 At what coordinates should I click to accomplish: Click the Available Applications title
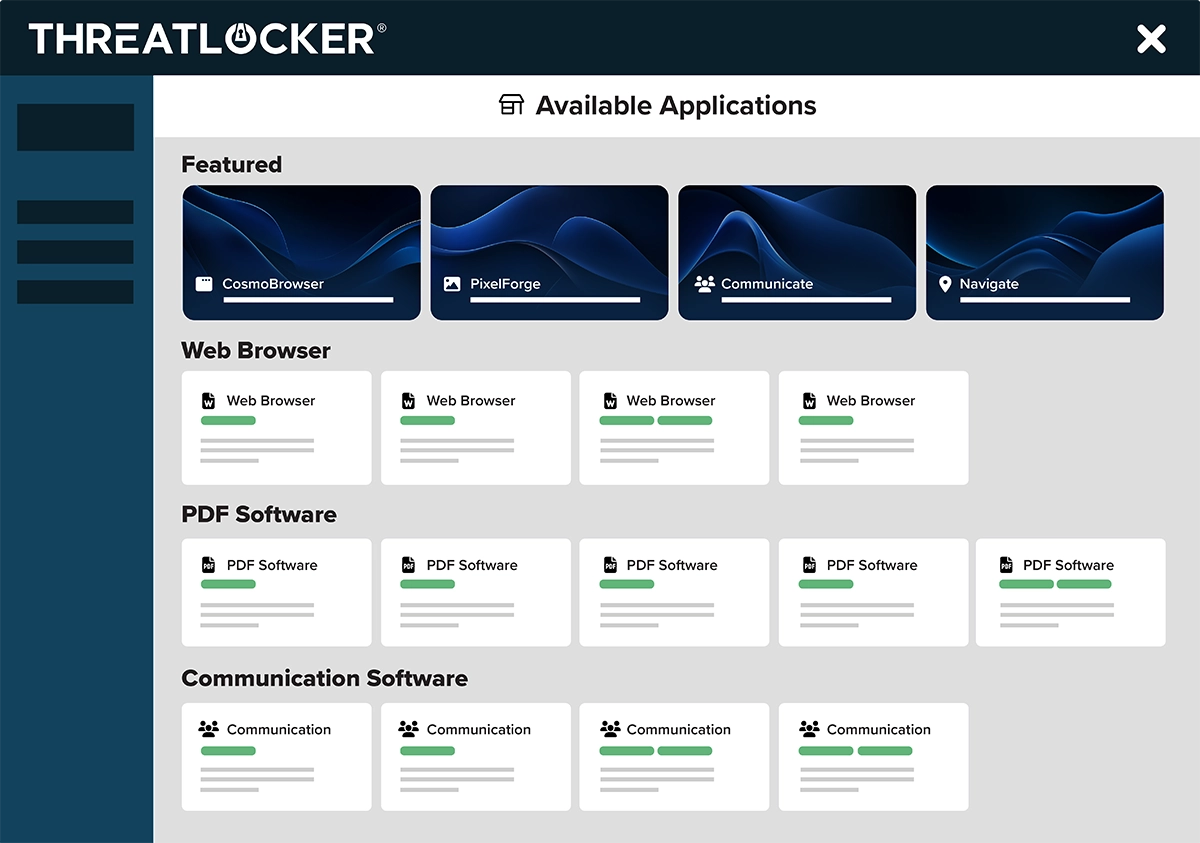[676, 105]
